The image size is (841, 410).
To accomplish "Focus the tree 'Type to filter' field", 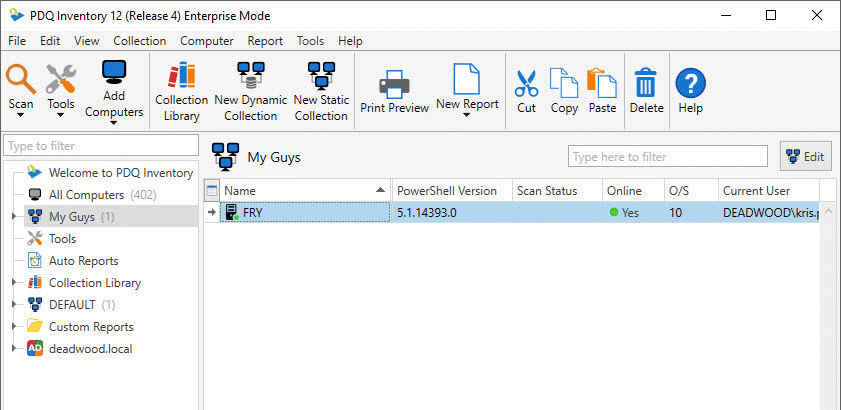I will (x=101, y=145).
